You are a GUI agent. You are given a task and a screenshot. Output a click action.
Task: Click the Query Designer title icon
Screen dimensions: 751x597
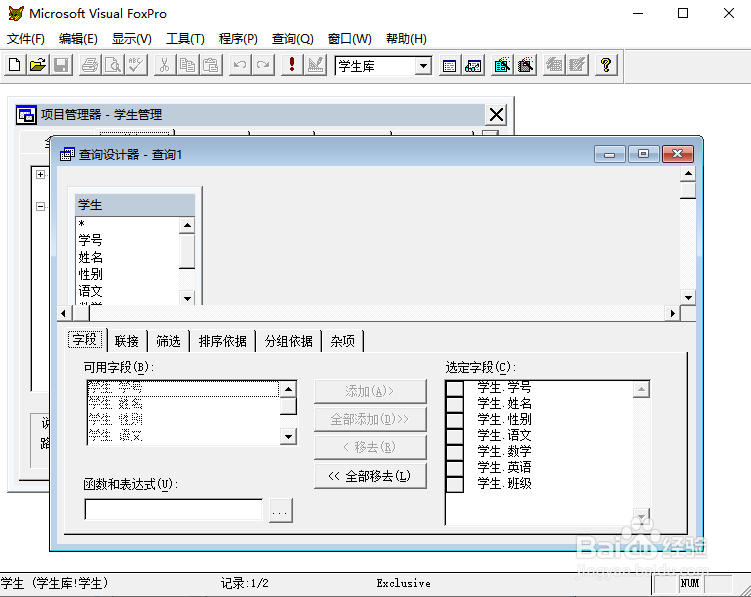pos(67,154)
